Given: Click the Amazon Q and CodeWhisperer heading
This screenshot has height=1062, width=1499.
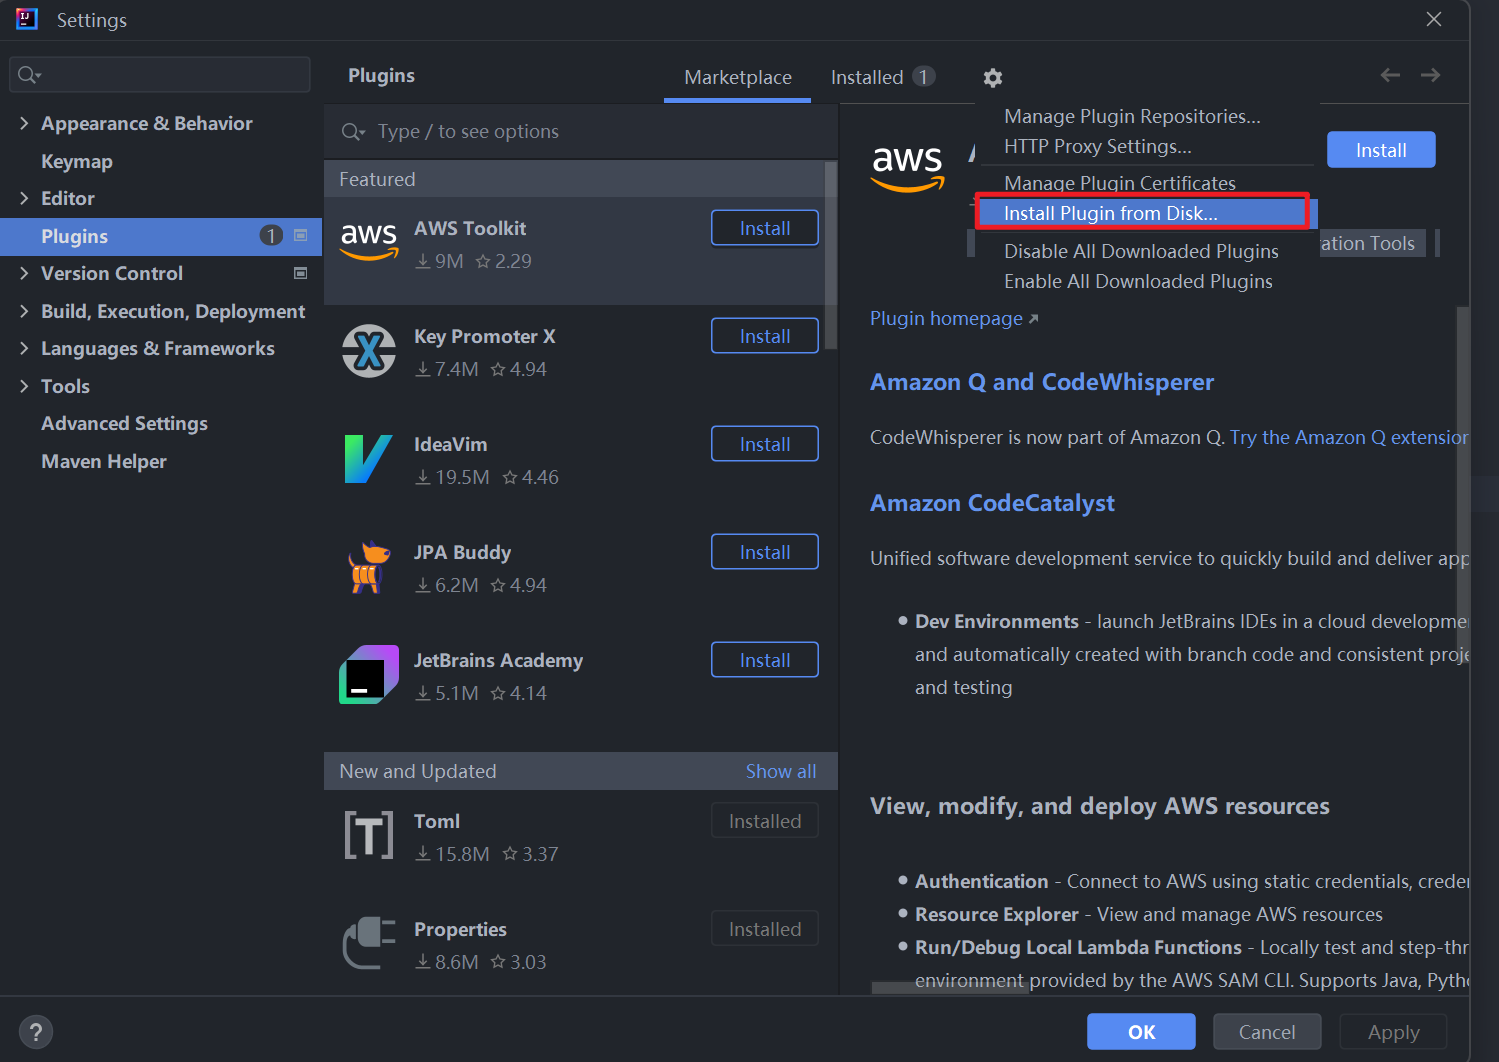Looking at the screenshot, I should (1042, 382).
